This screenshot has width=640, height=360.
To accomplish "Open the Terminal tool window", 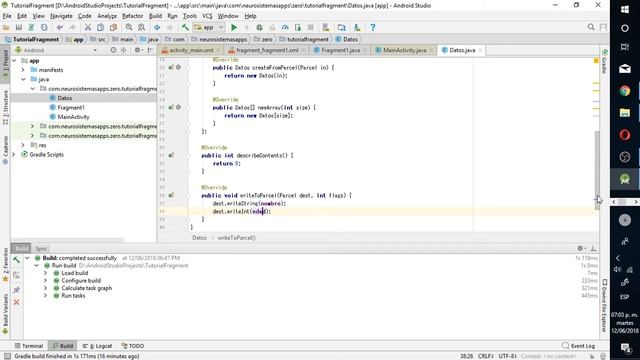I will click(29, 346).
